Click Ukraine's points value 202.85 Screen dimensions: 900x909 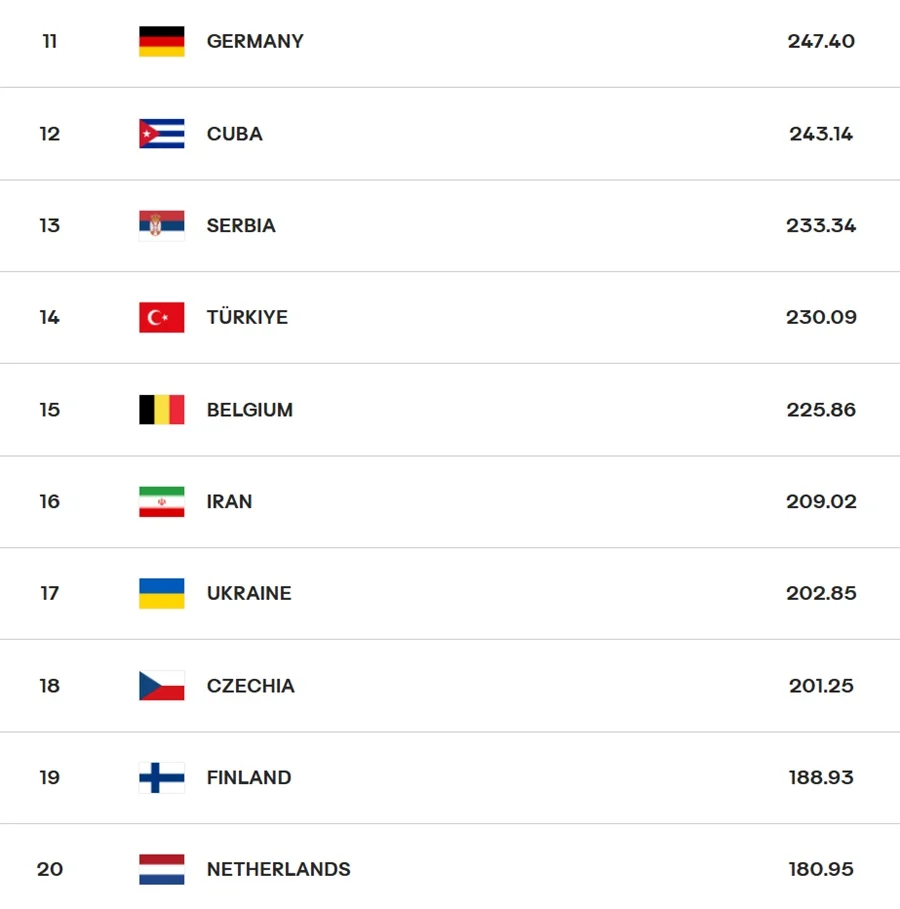821,594
